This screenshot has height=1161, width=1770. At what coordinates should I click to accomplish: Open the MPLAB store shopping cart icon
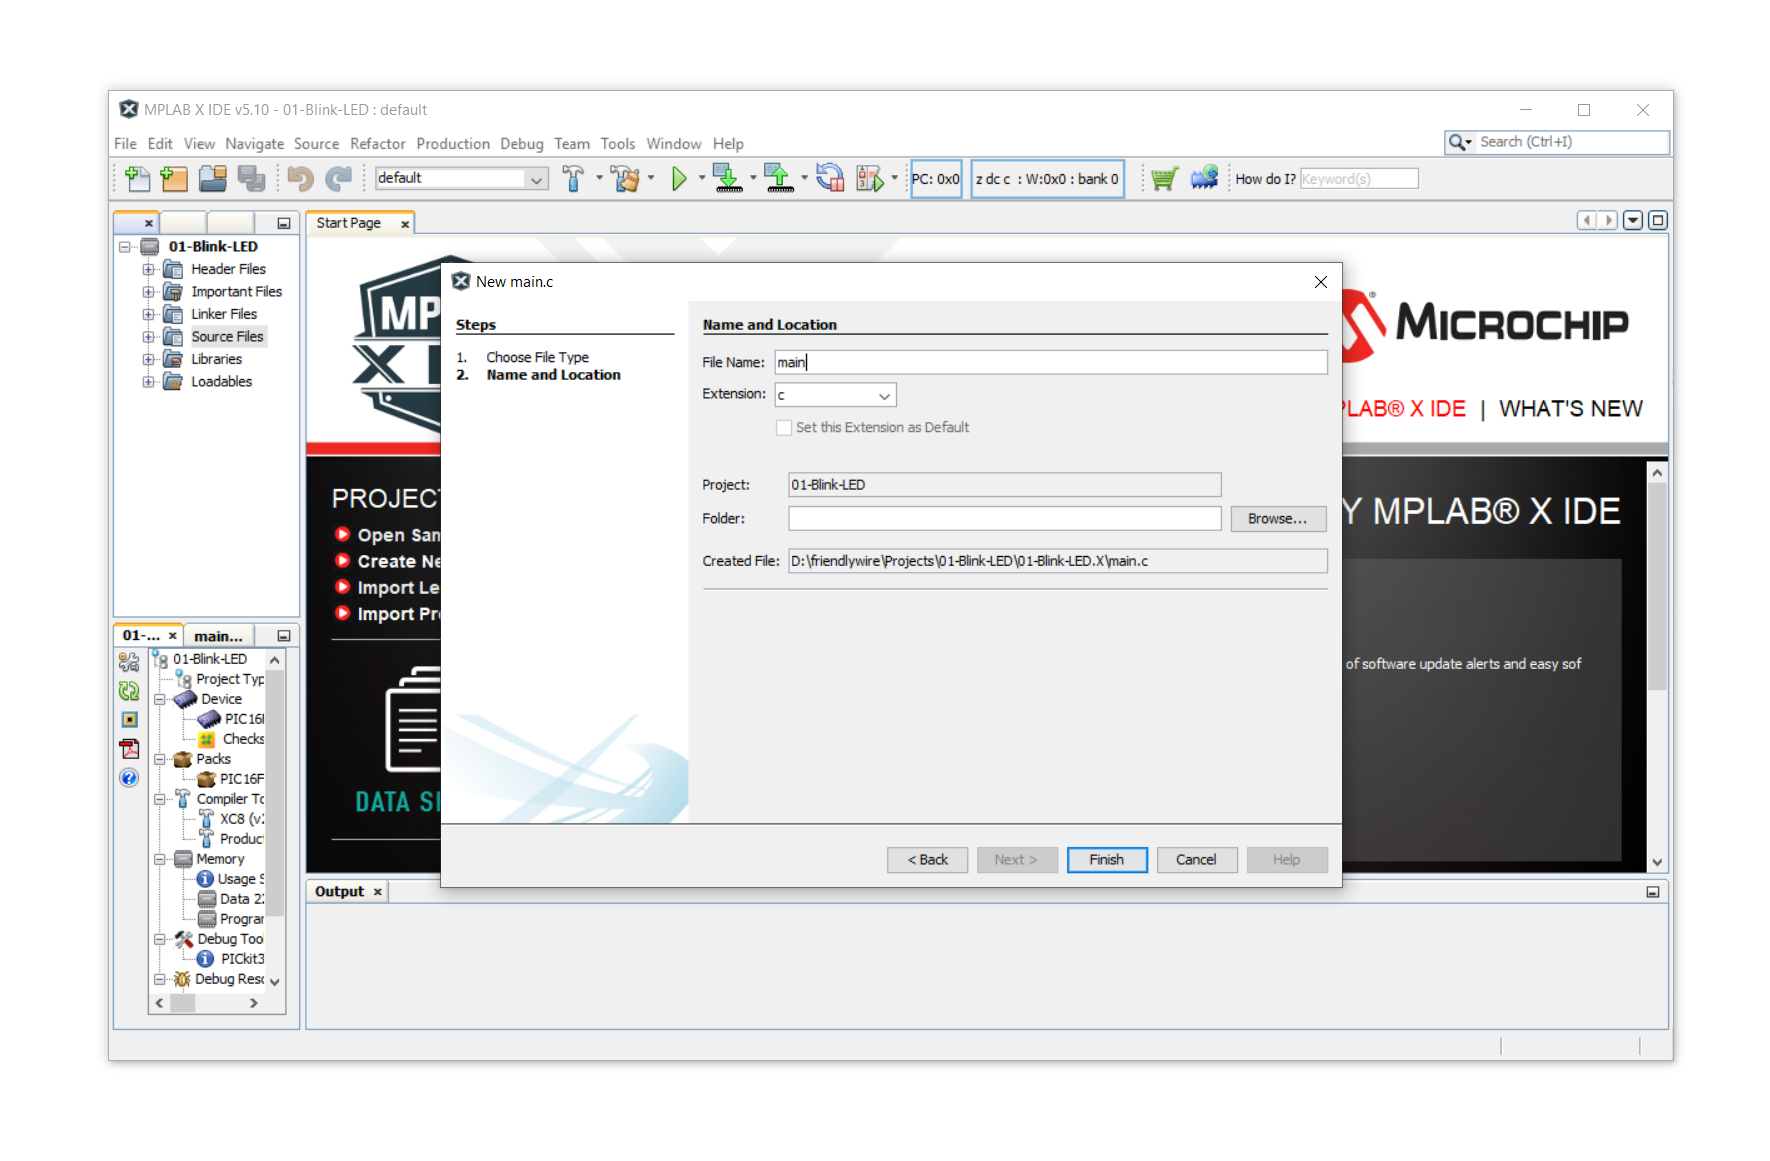pyautogui.click(x=1163, y=179)
